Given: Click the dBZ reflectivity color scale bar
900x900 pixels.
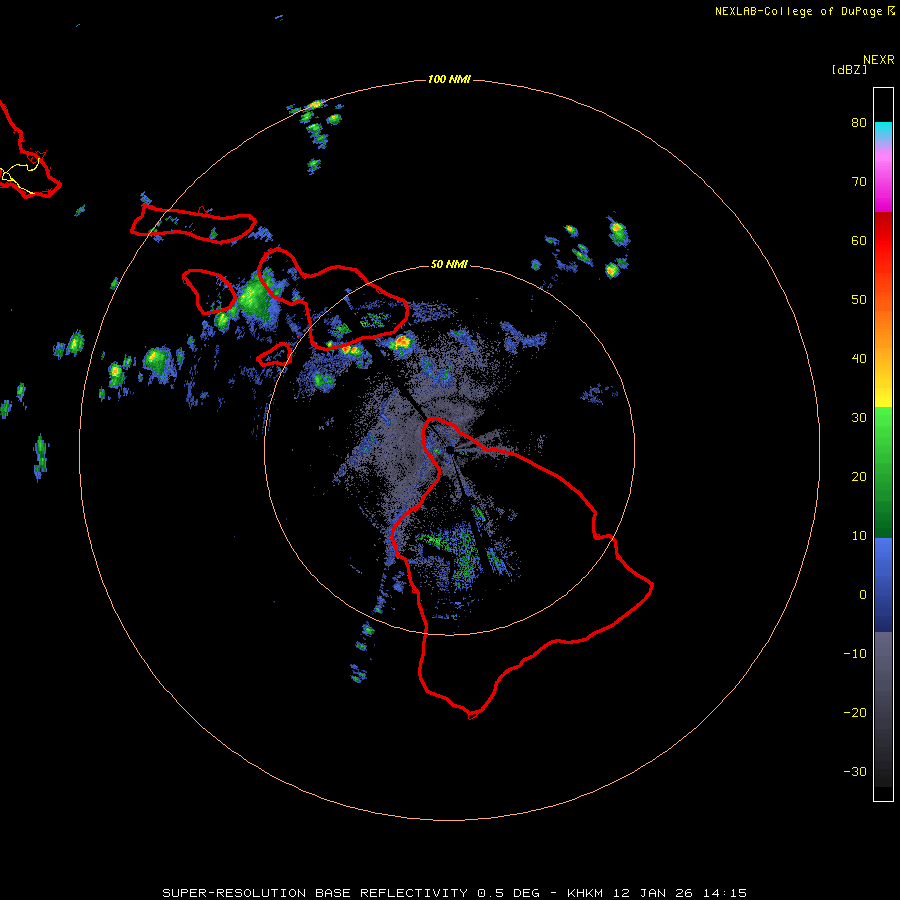Looking at the screenshot, I should [x=883, y=444].
